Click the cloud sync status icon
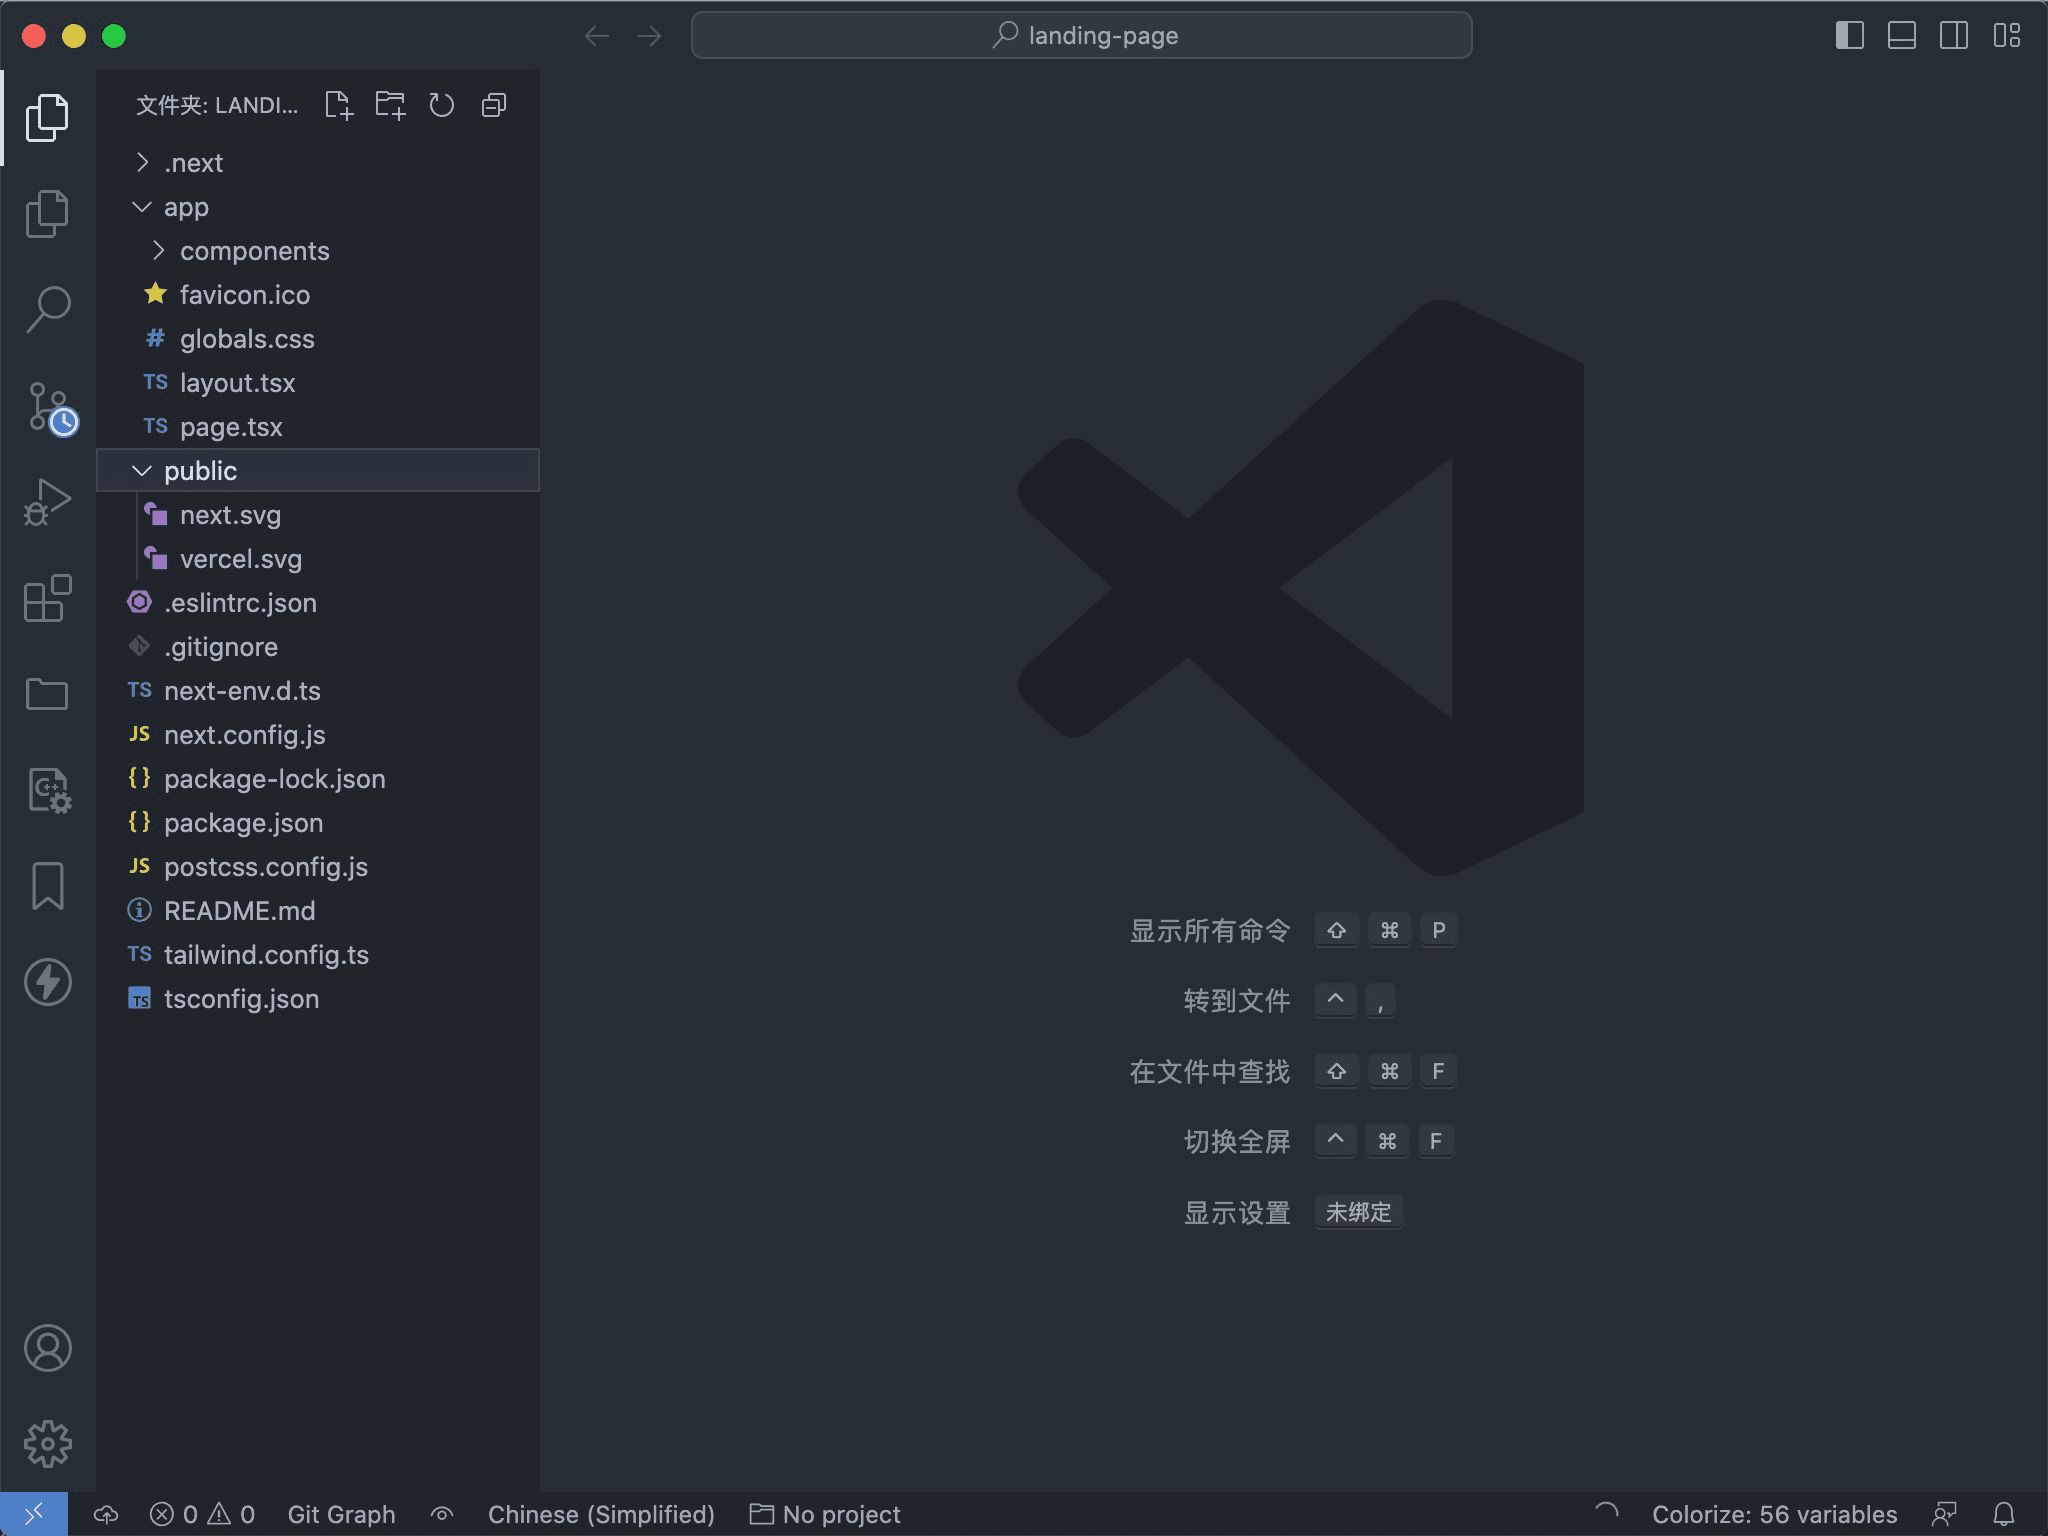The image size is (2048, 1536). pyautogui.click(x=106, y=1514)
